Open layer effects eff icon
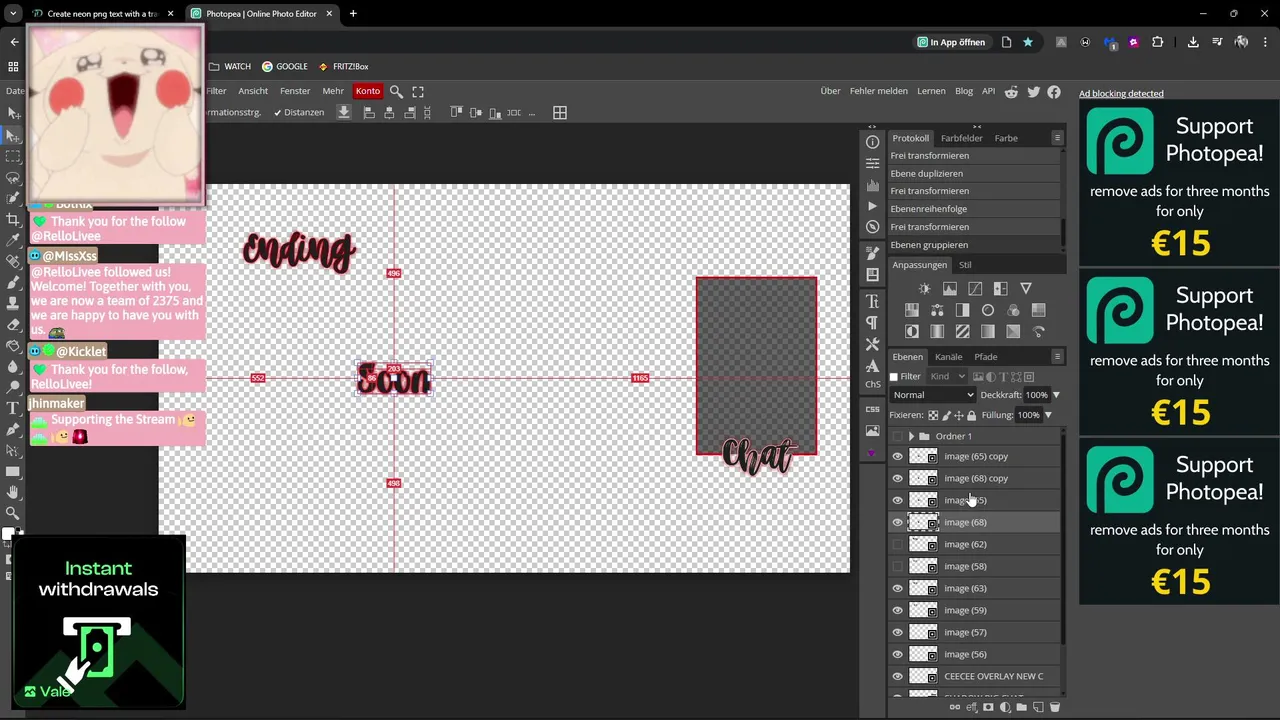Viewport: 1280px width, 720px height. [x=971, y=707]
